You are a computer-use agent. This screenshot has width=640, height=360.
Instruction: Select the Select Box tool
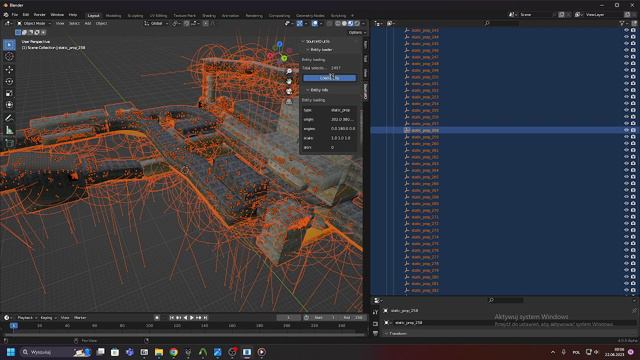(9, 44)
